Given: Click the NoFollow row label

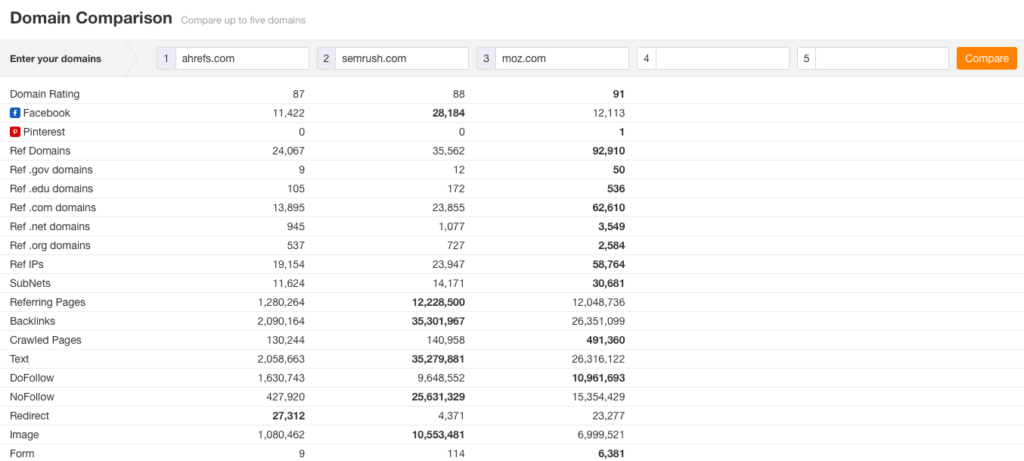Looking at the screenshot, I should pyautogui.click(x=32, y=397).
